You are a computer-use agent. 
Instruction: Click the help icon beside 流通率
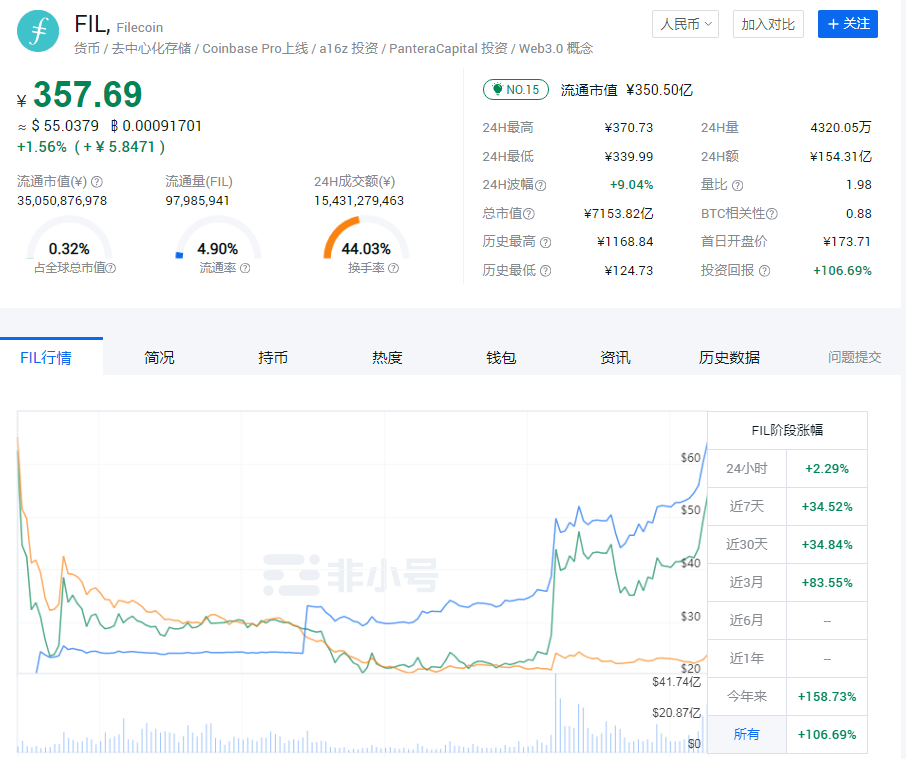[245, 268]
